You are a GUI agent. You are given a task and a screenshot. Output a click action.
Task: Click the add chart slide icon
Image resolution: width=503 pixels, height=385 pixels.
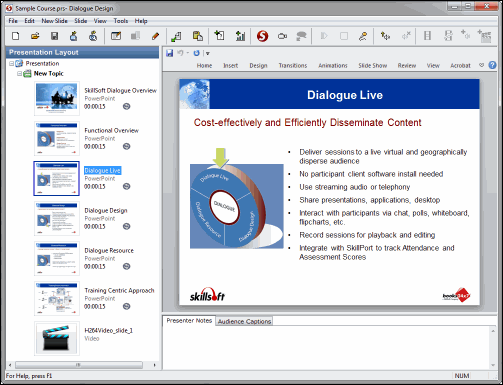pos(240,36)
